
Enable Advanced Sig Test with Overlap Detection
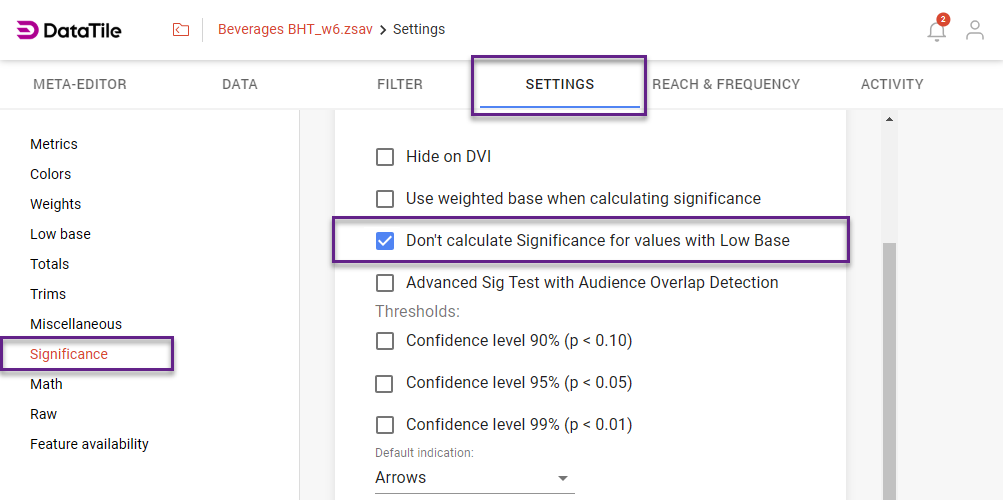[385, 283]
